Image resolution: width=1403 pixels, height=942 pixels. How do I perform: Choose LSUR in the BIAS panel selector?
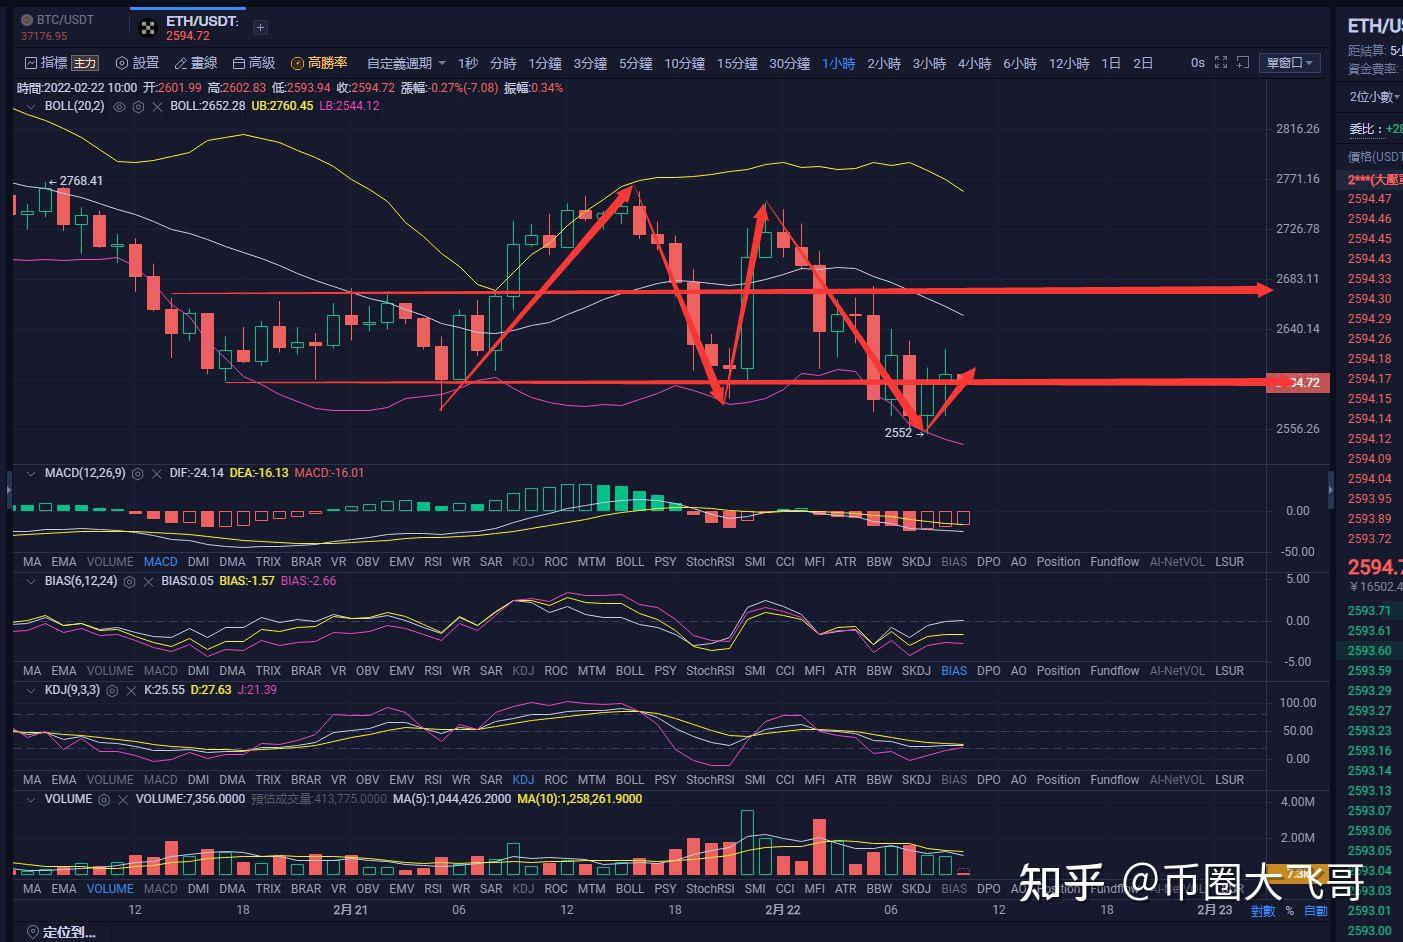pos(1230,671)
